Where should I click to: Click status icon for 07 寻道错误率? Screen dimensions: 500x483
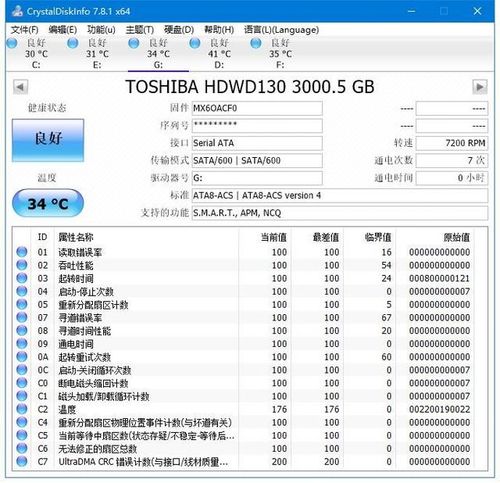(x=22, y=317)
